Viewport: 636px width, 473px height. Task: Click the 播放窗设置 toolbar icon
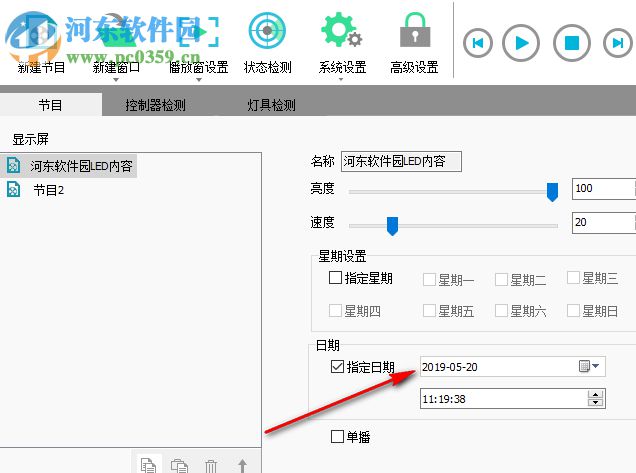point(198,30)
